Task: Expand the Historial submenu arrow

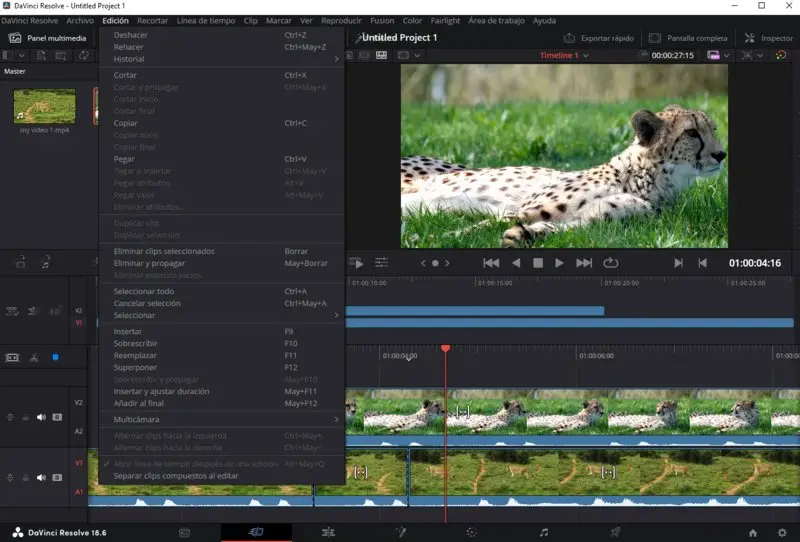Action: click(336, 59)
